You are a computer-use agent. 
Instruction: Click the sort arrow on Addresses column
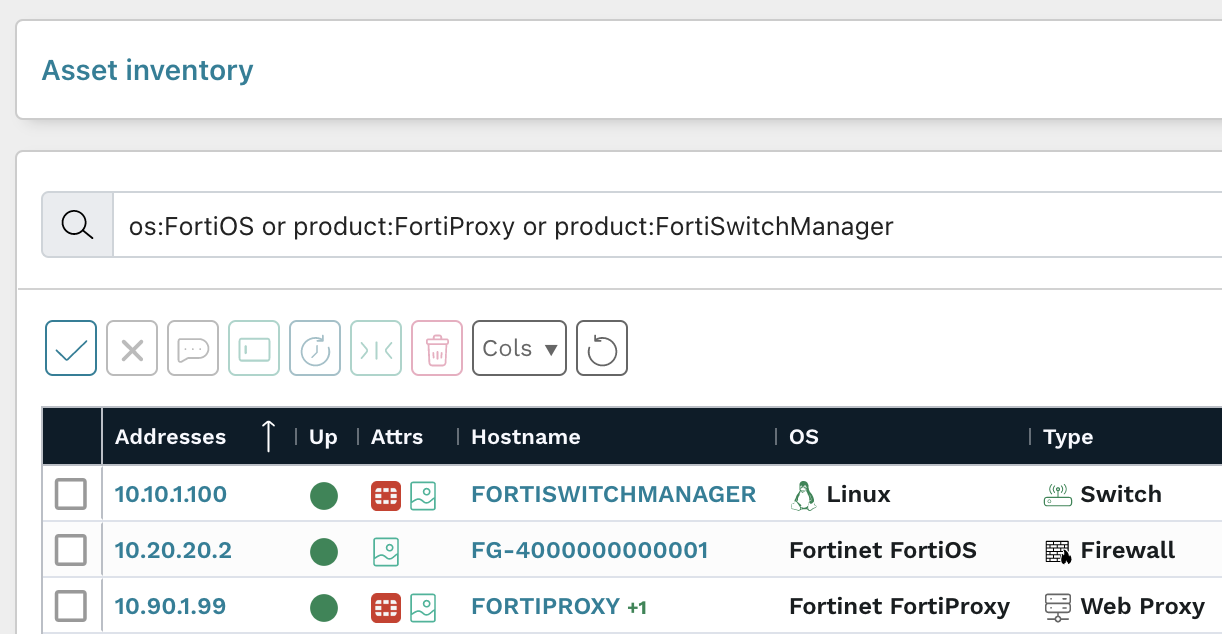(x=268, y=436)
